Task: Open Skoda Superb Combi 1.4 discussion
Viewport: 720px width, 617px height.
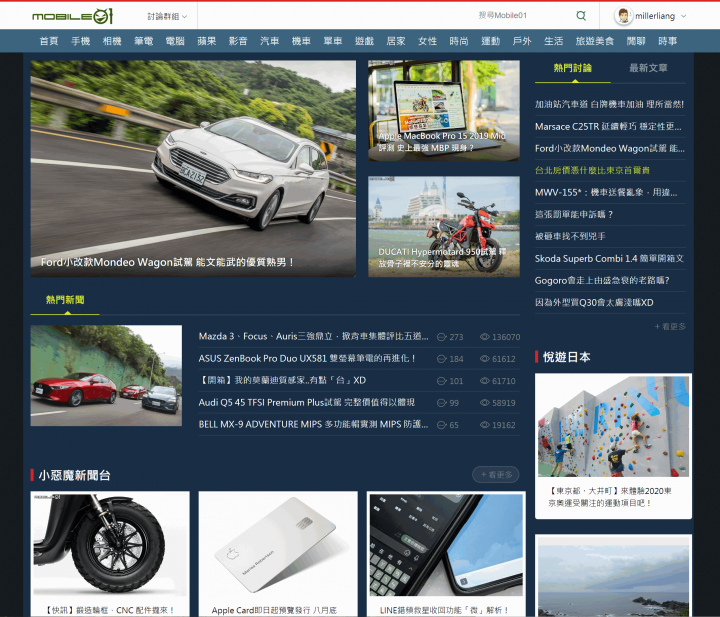Action: point(609,259)
